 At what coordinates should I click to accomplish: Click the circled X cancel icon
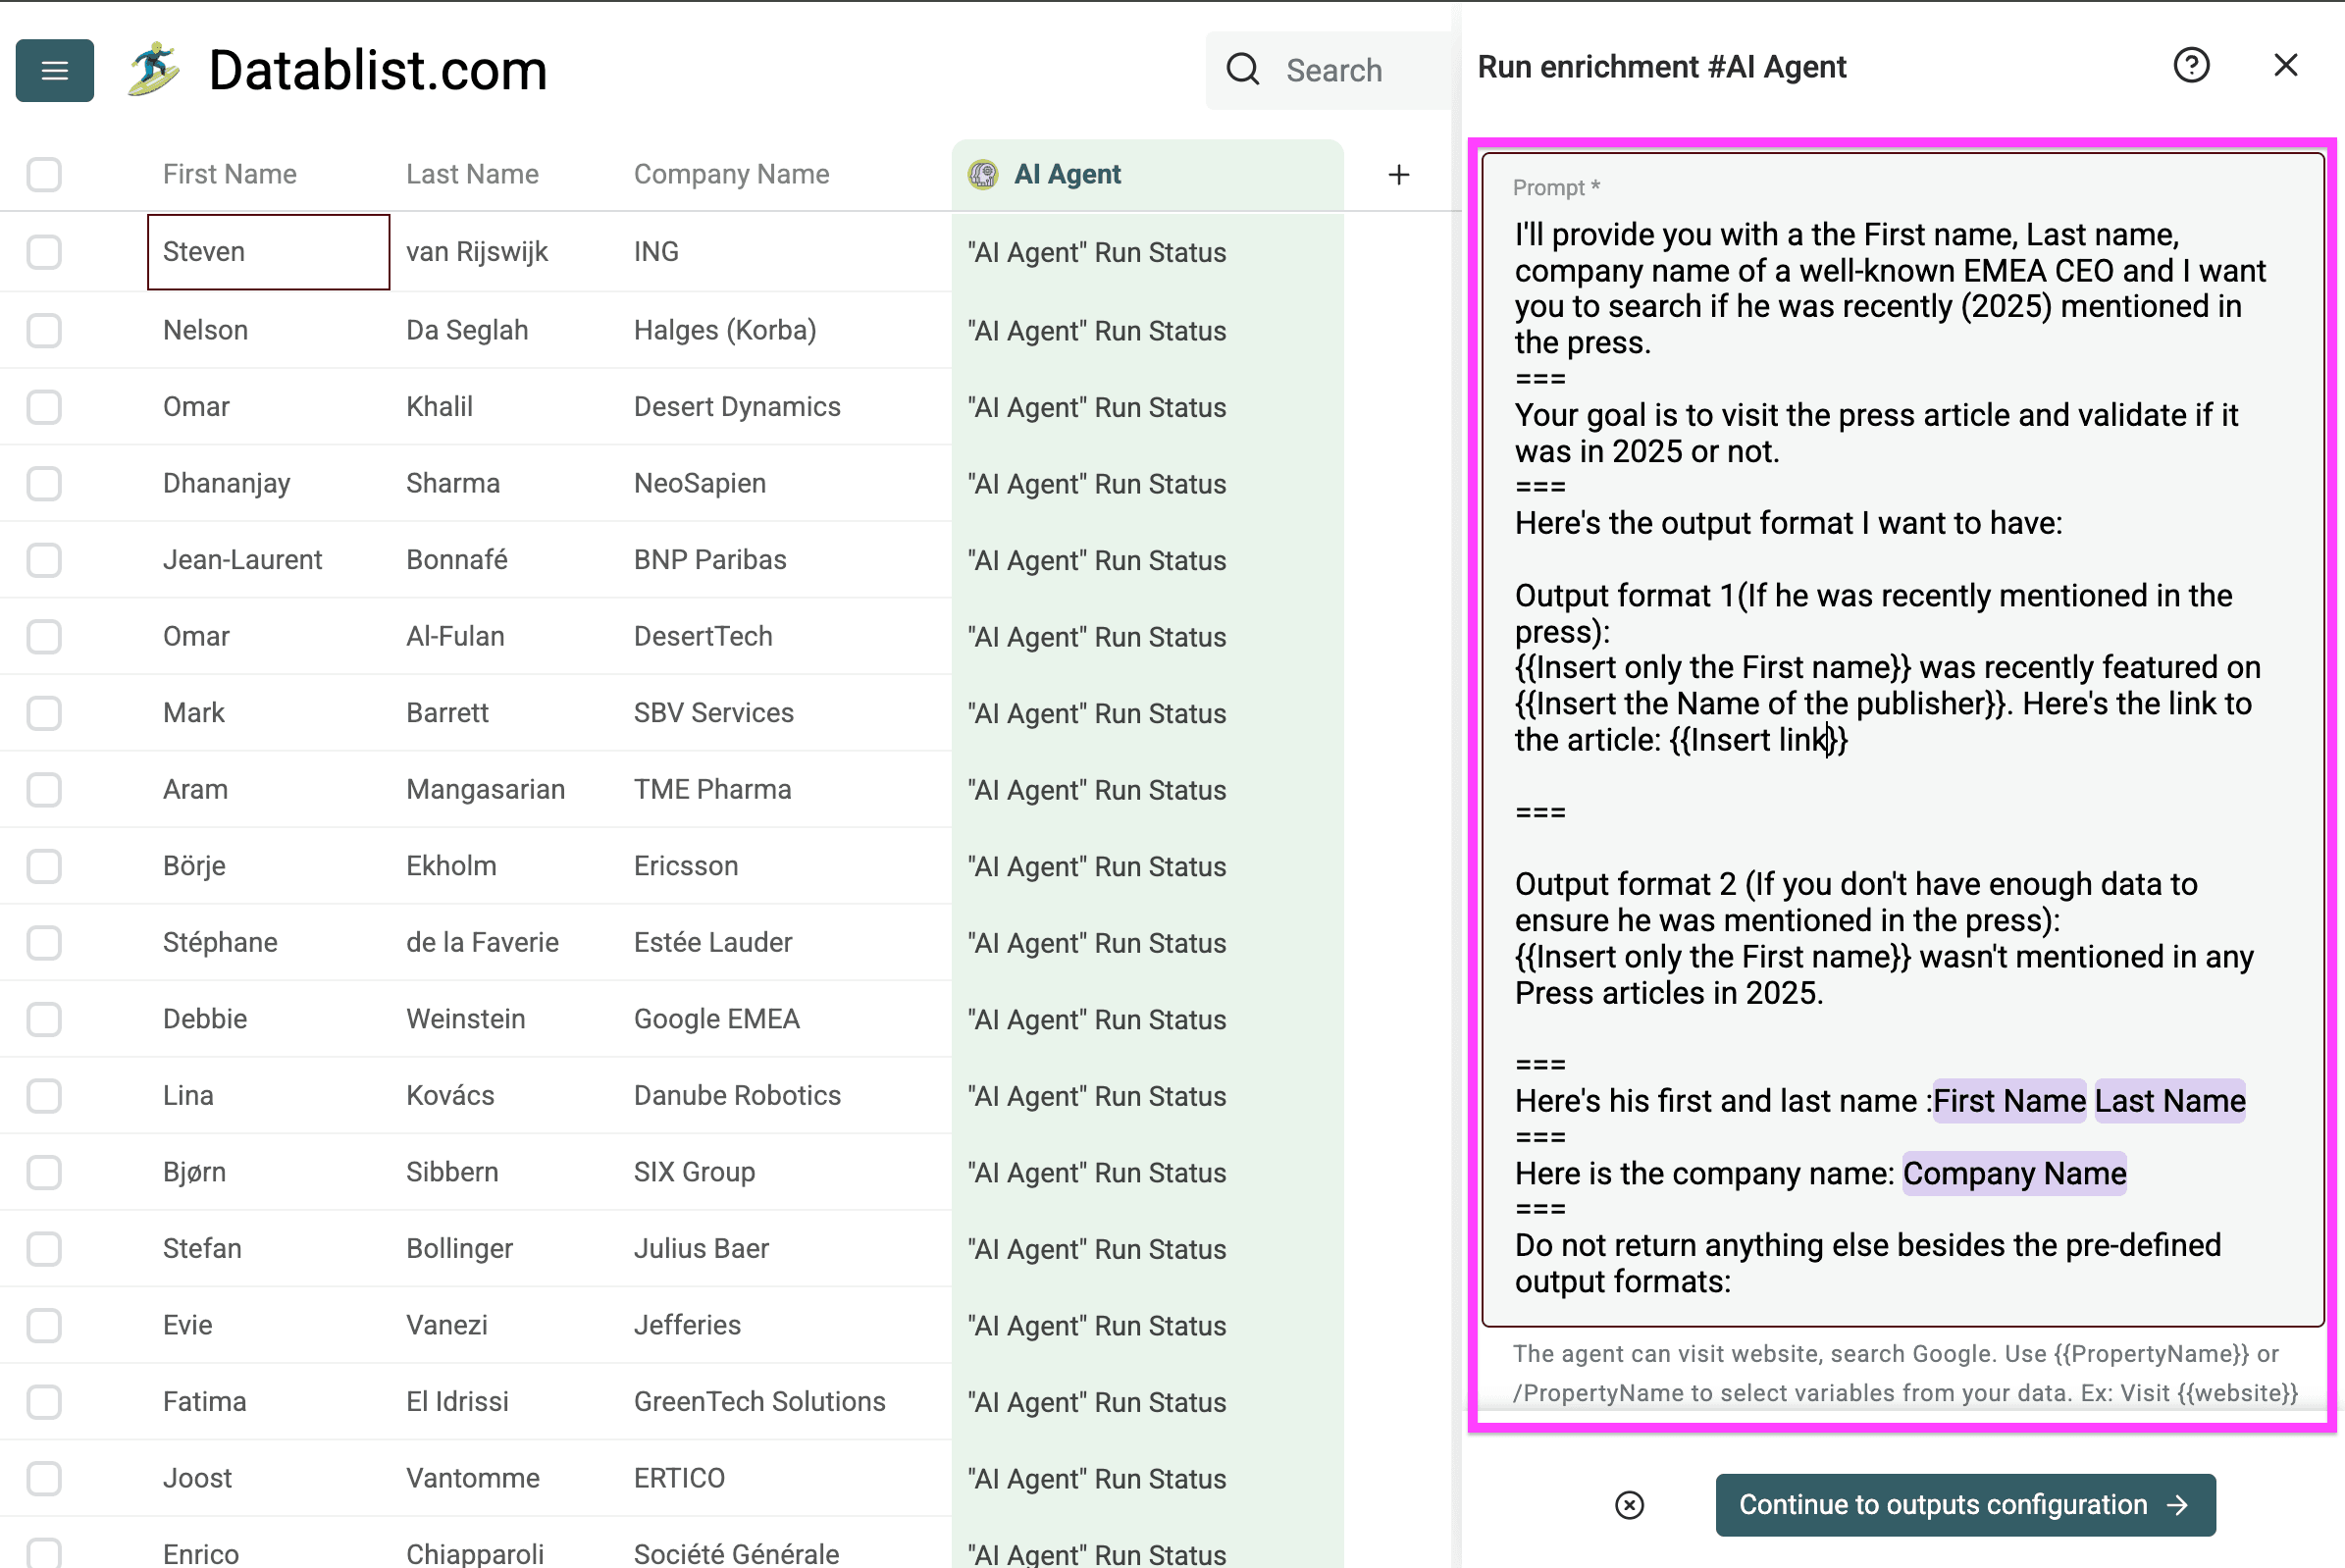point(1629,1504)
